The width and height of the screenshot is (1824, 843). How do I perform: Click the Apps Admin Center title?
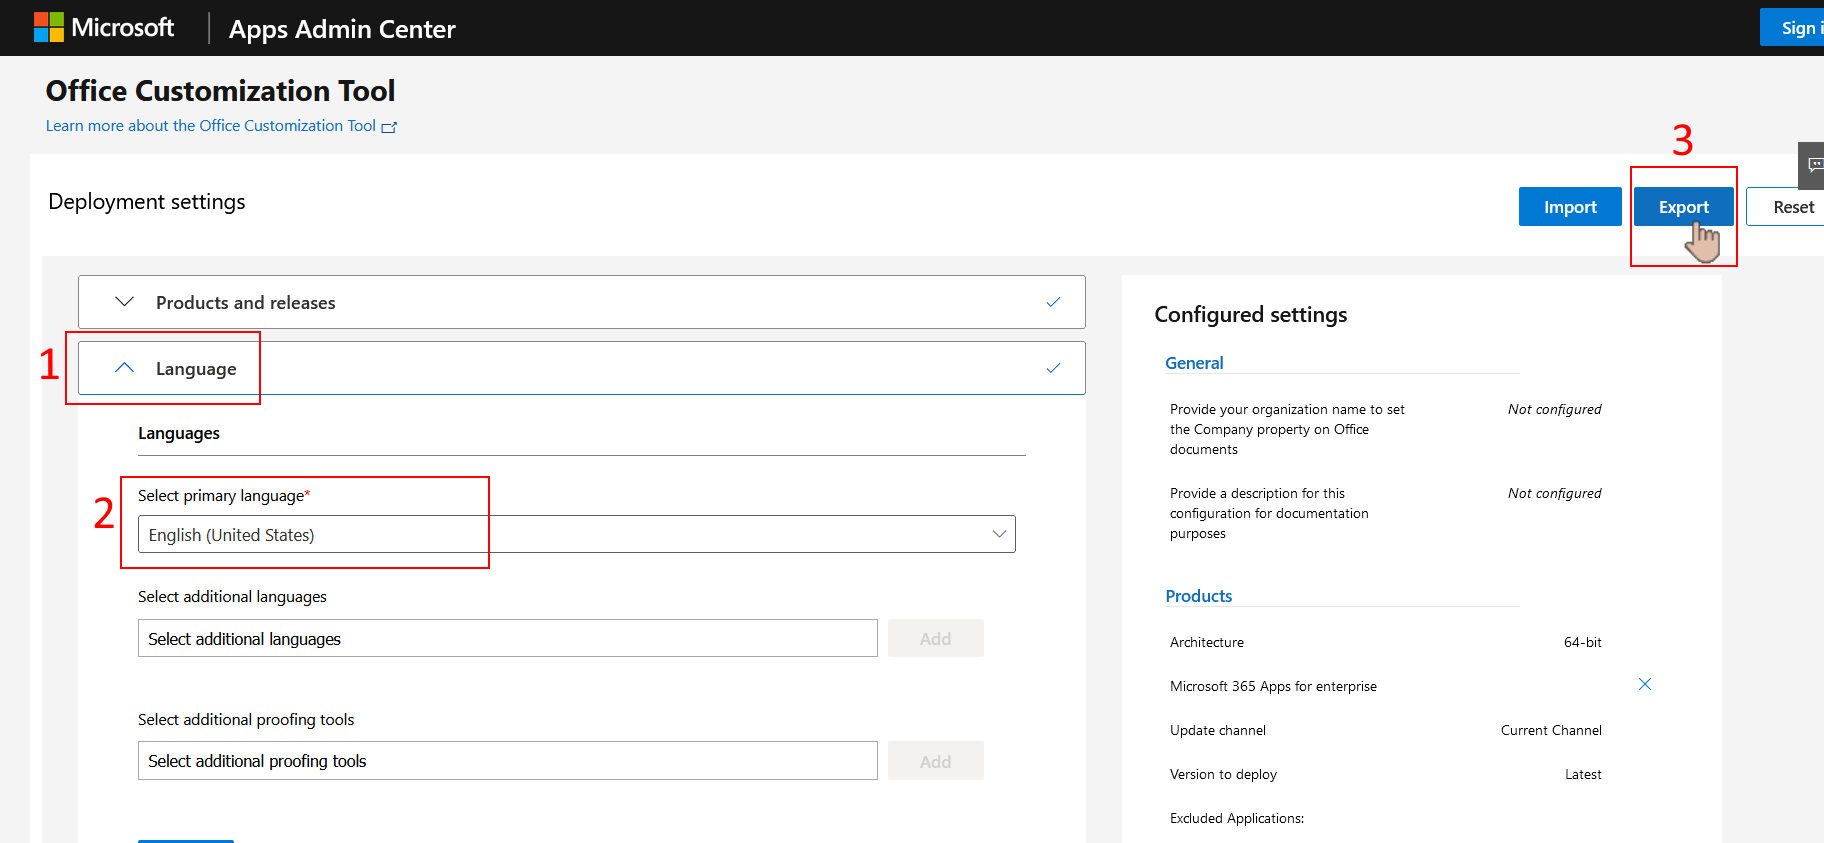pos(342,29)
